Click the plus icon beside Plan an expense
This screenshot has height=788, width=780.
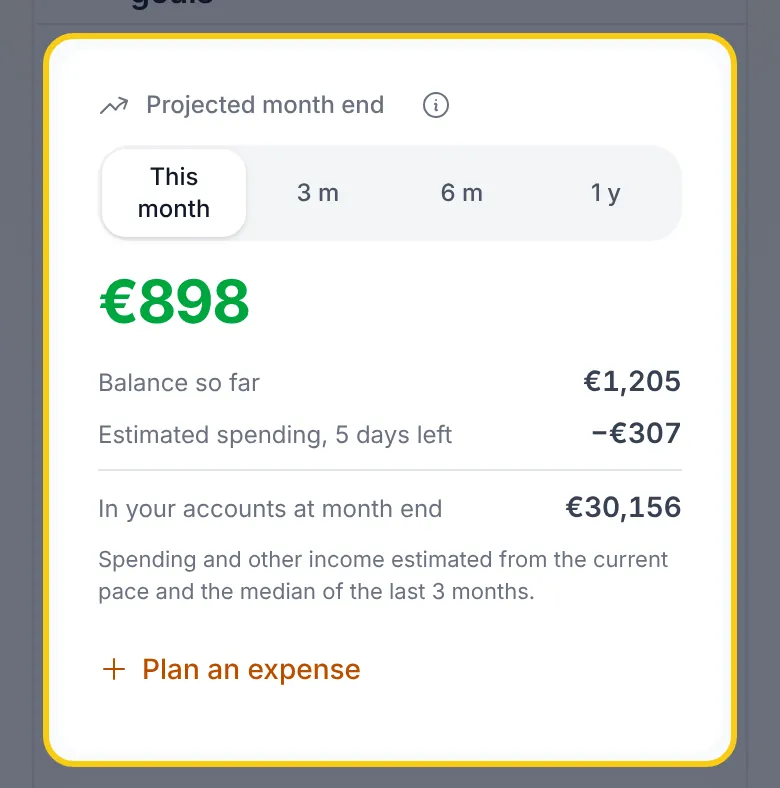(x=114, y=669)
